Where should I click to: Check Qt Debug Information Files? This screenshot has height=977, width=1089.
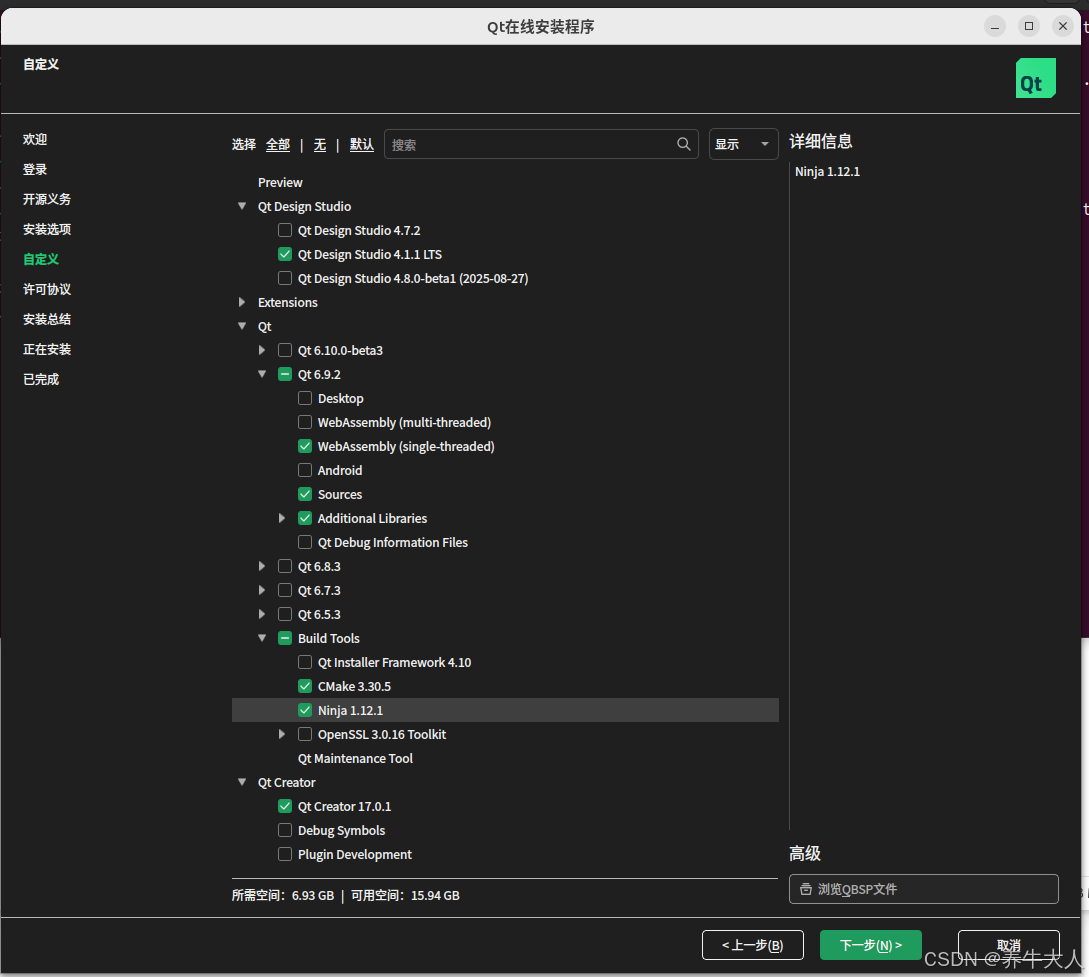[x=305, y=542]
